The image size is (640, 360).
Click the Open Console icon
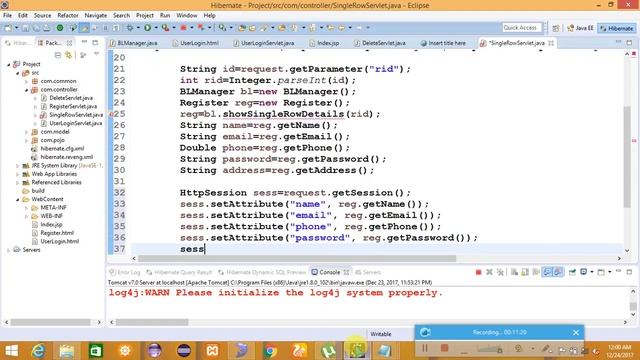pyautogui.click(x=601, y=272)
